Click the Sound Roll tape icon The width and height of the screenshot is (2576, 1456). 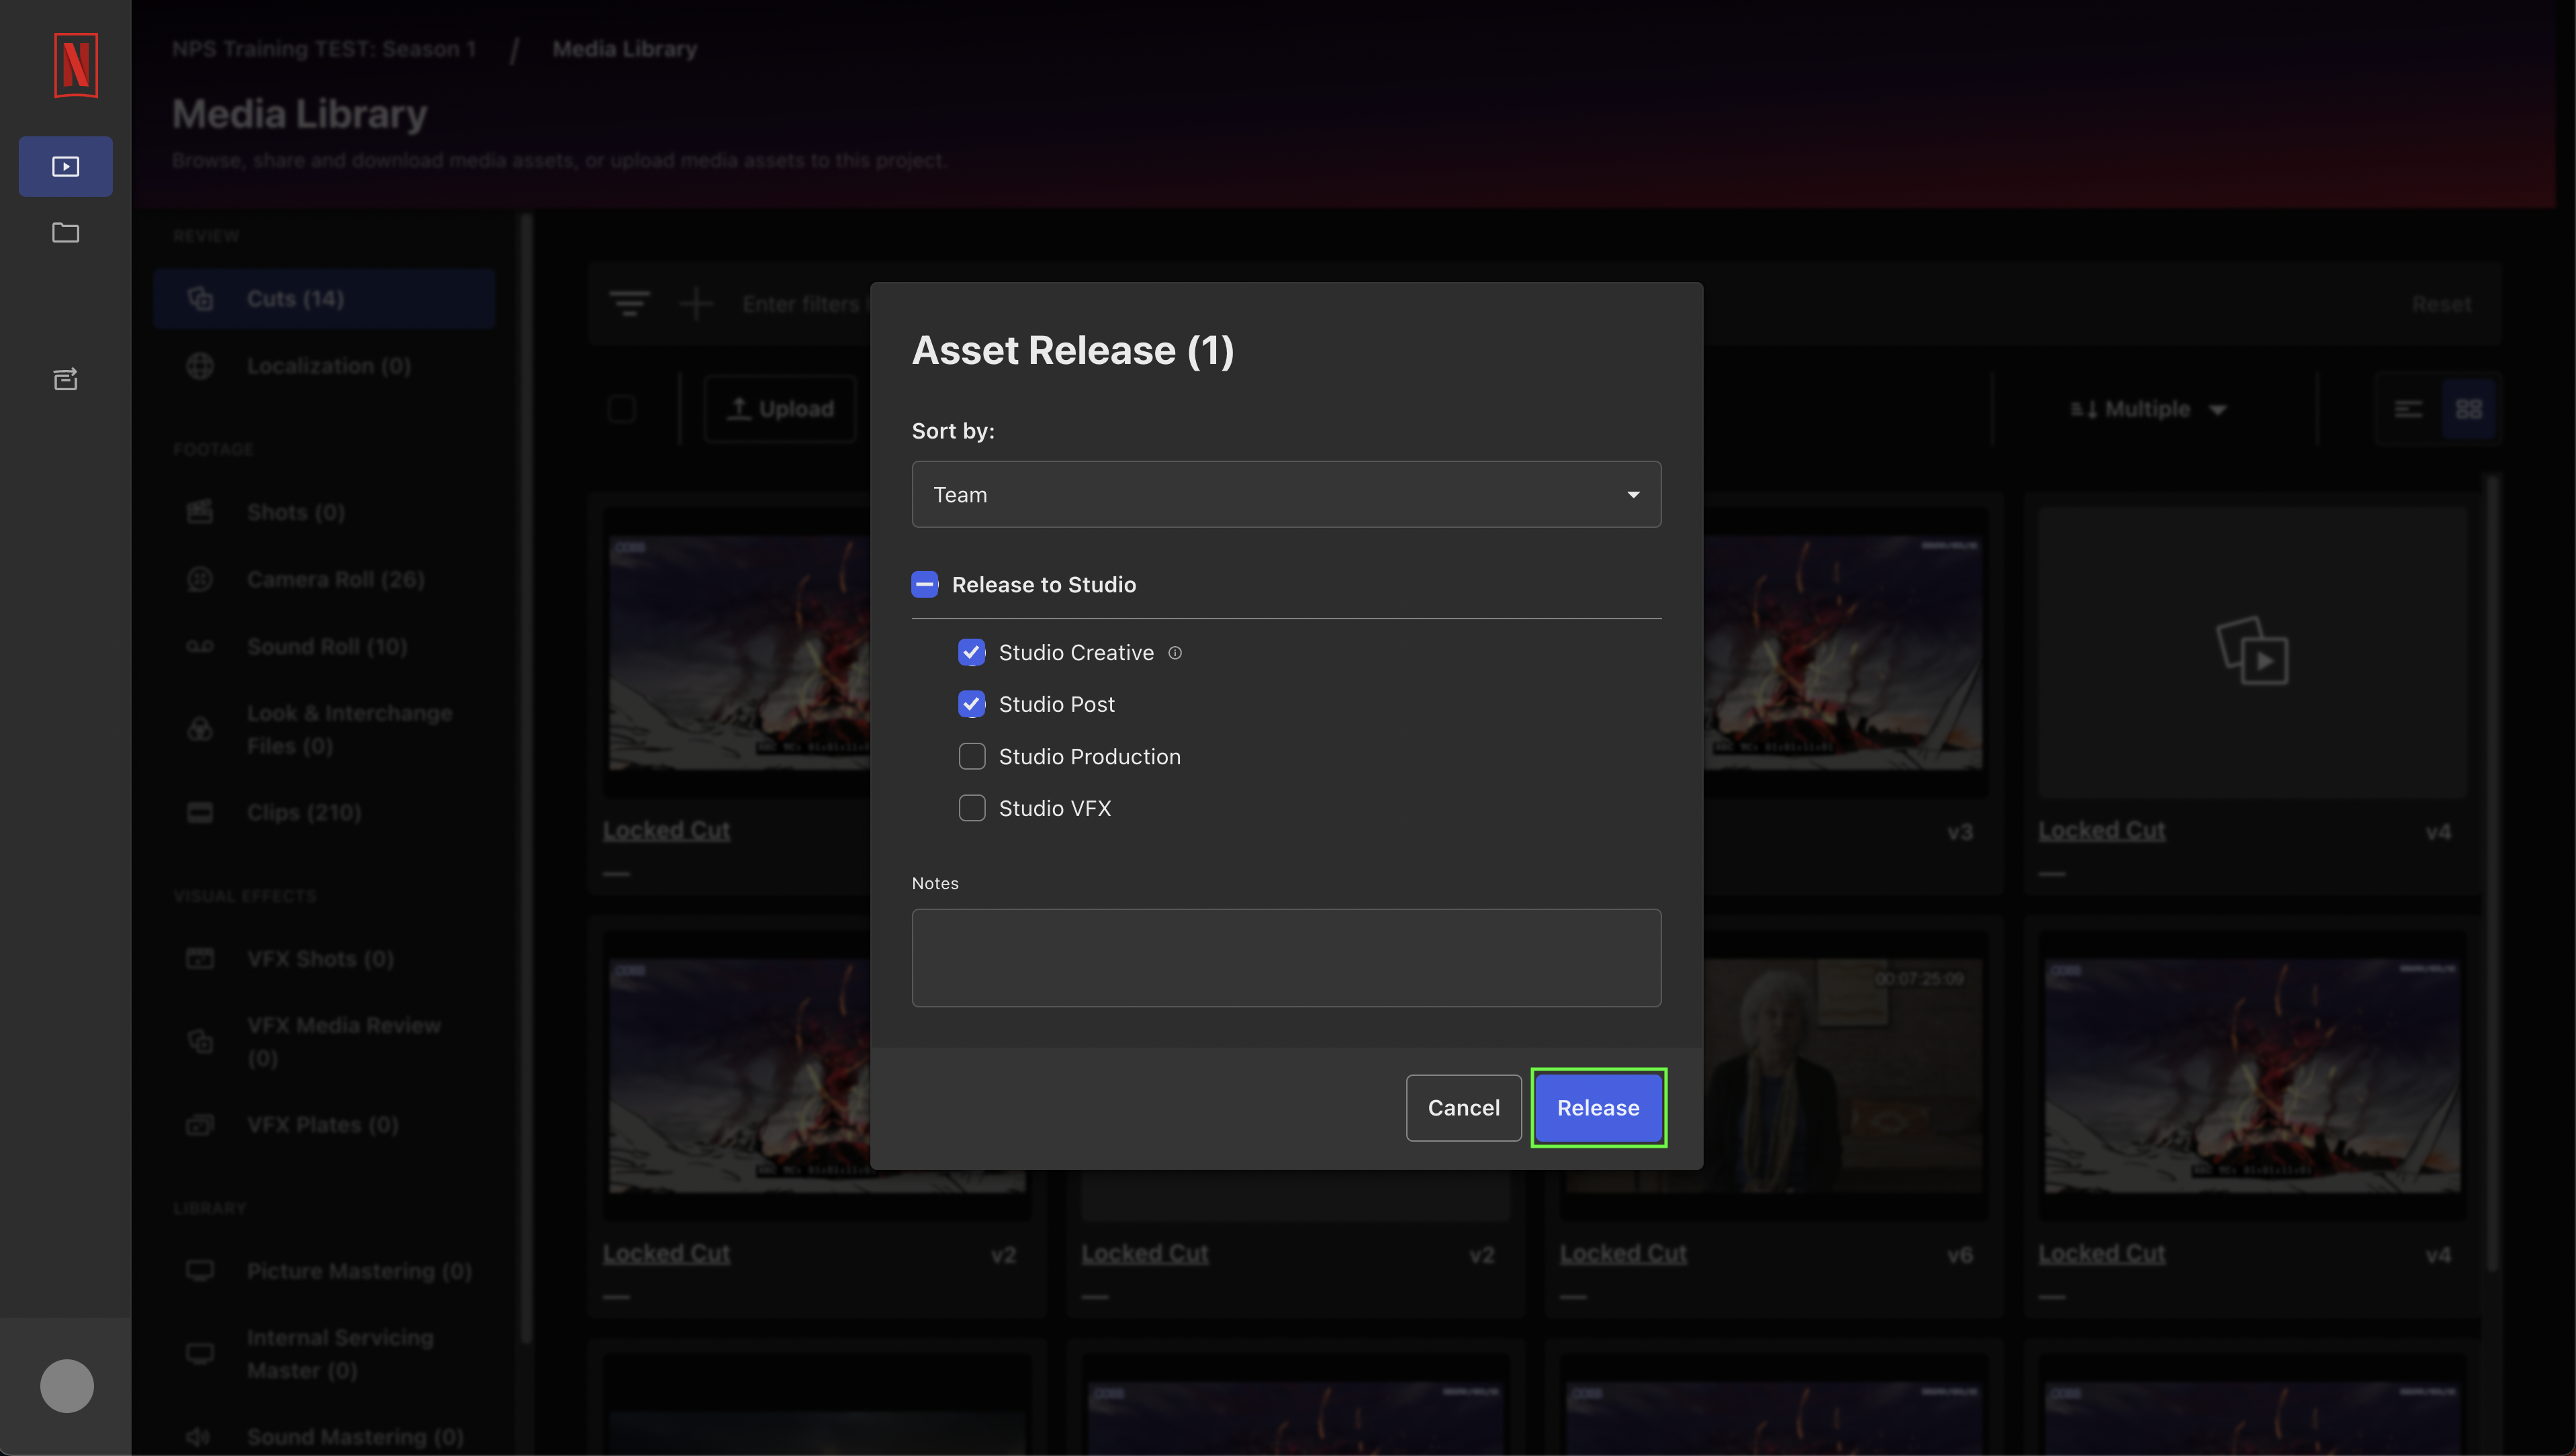pyautogui.click(x=200, y=646)
